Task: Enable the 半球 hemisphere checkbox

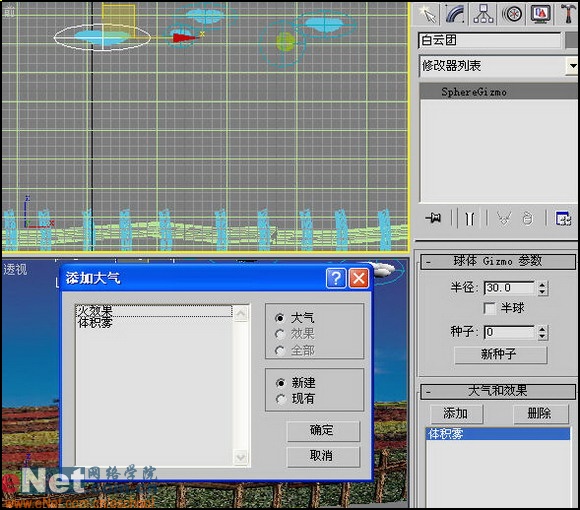Action: (490, 308)
